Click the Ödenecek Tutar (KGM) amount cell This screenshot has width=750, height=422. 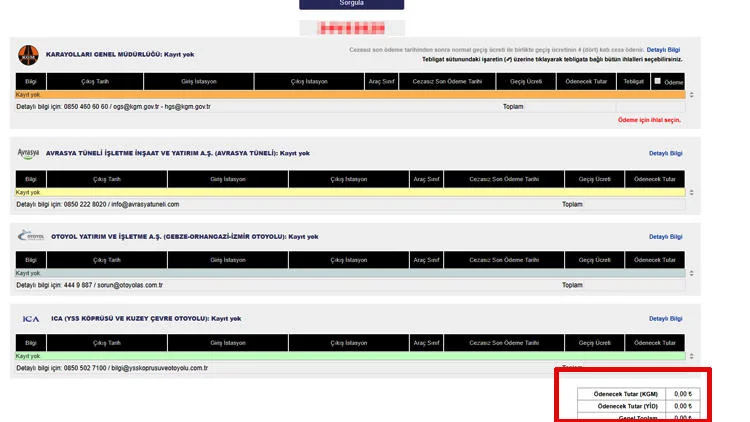click(683, 394)
